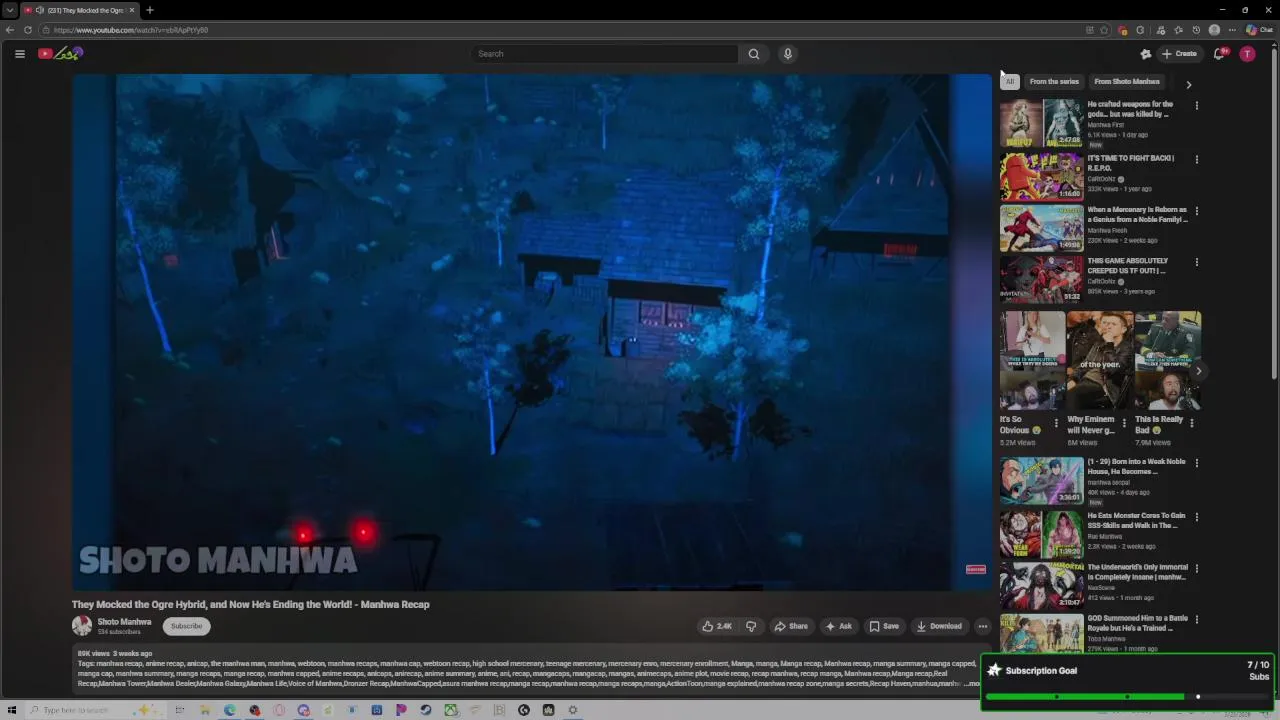This screenshot has height=720, width=1280.
Task: Open options for It's So Obvious short
Action: click(x=1056, y=424)
